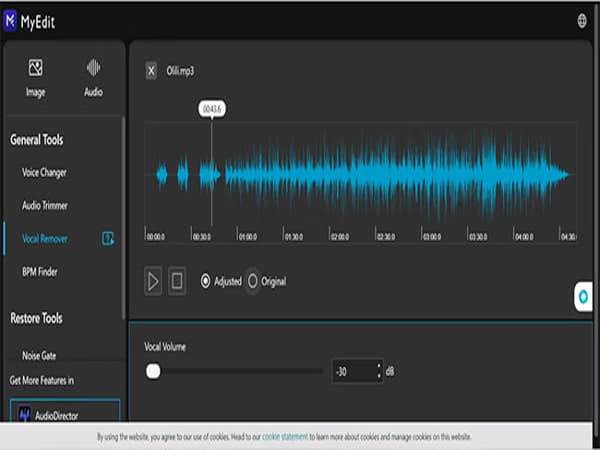Open the Audio Trimmer tool
The height and width of the screenshot is (450, 600).
point(45,205)
